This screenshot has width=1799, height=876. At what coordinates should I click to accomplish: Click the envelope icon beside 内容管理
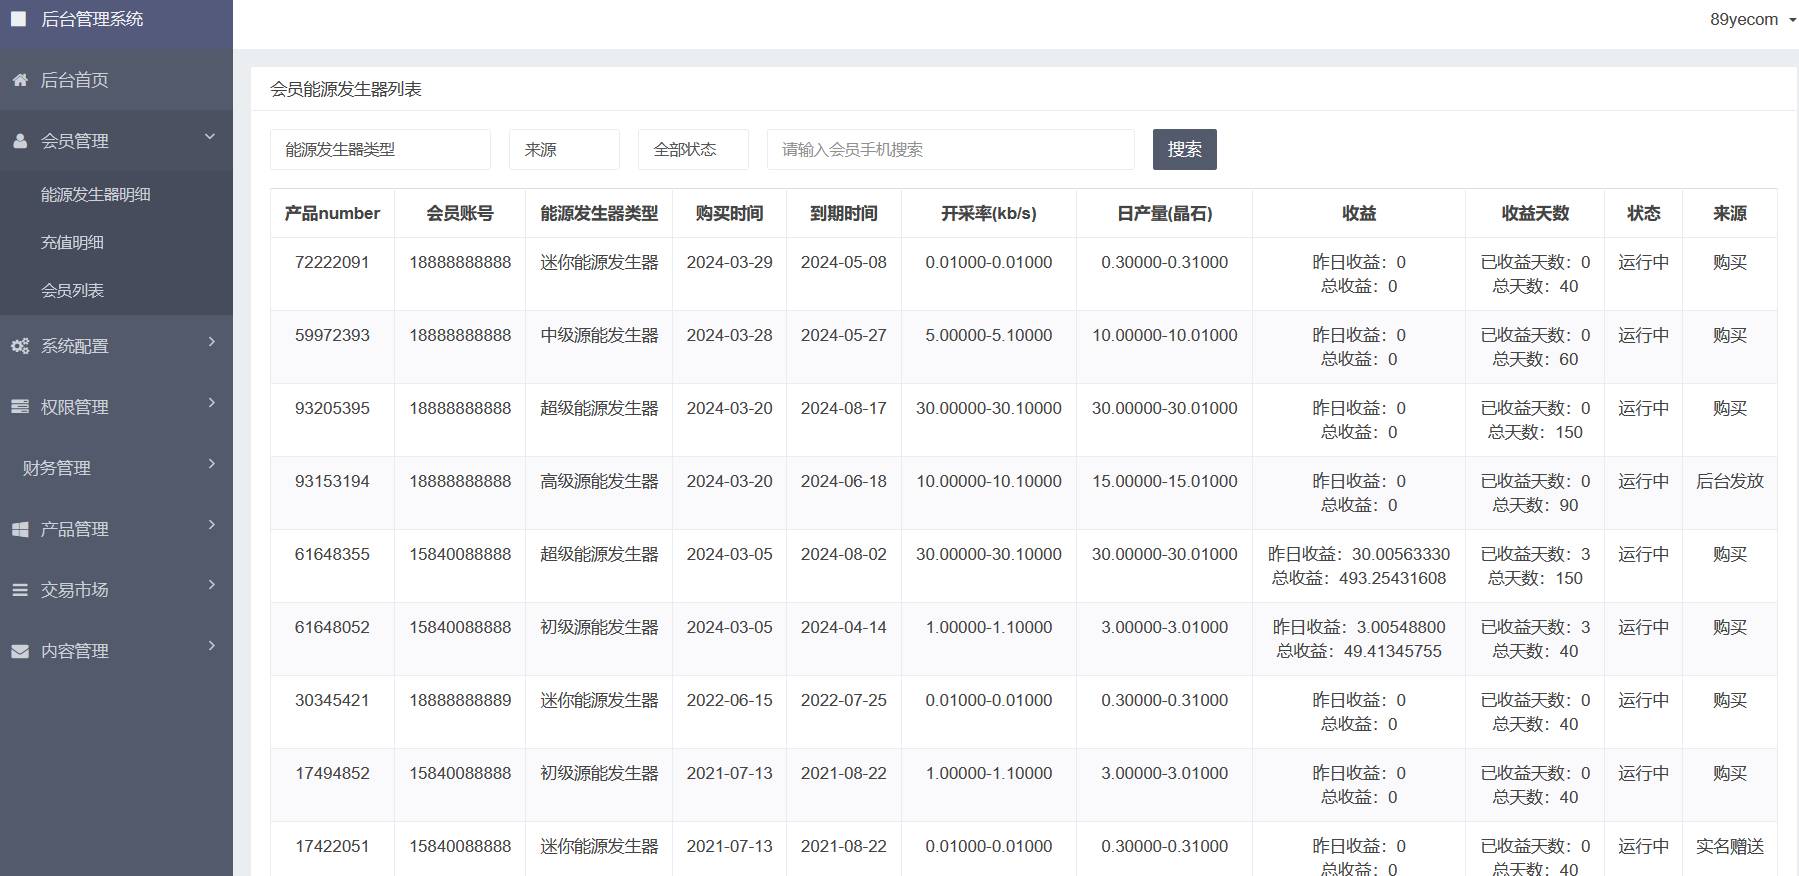20,651
